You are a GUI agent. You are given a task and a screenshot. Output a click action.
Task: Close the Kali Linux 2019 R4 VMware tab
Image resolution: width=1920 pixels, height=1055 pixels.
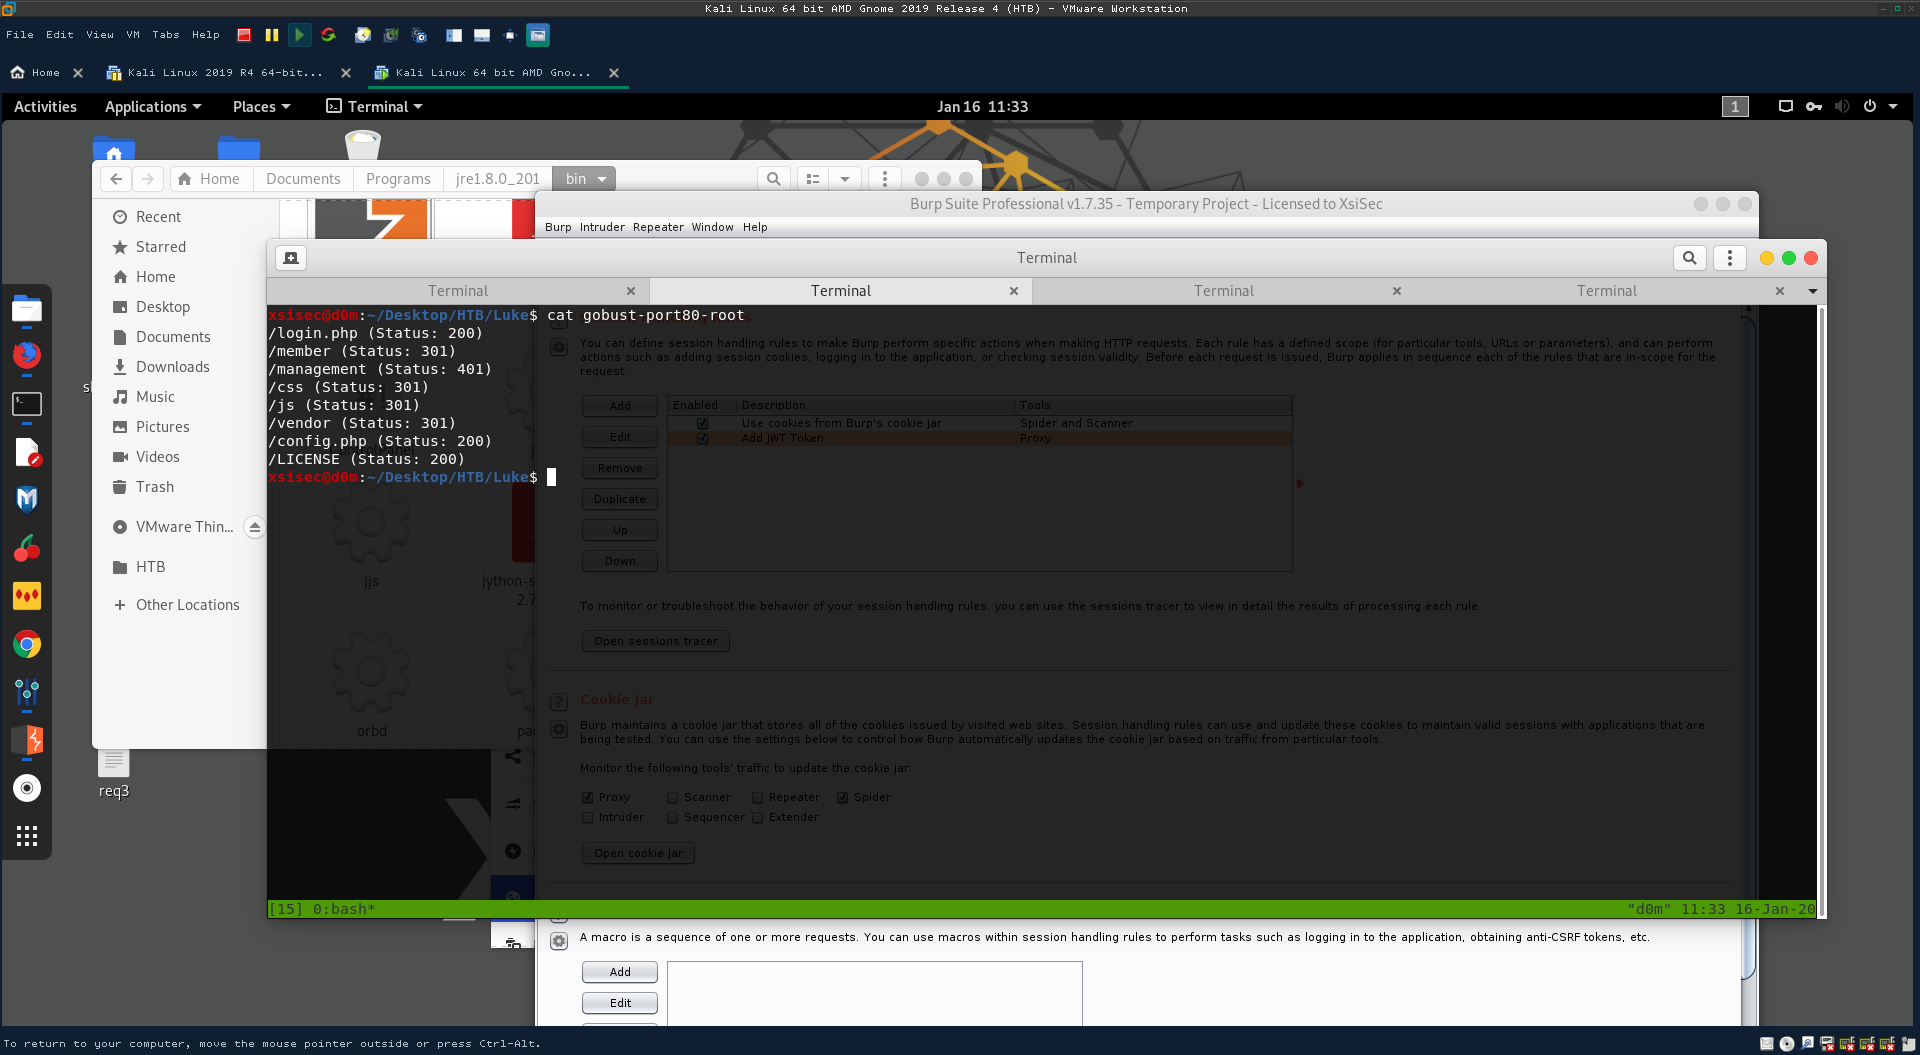coord(346,72)
